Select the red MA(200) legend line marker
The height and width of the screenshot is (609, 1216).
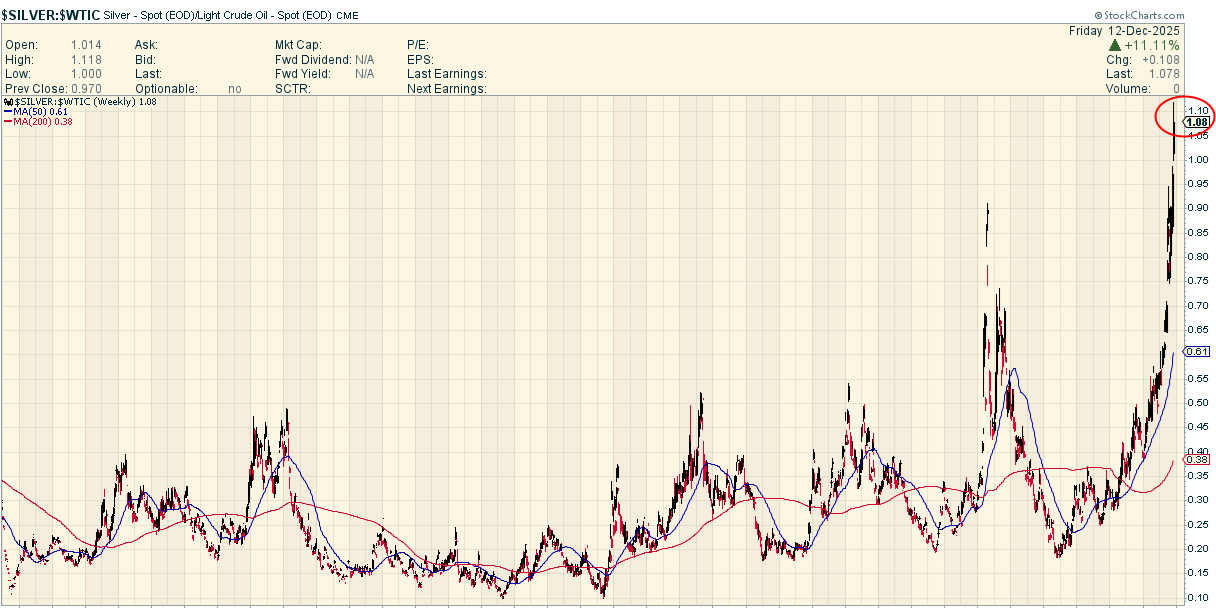pyautogui.click(x=8, y=121)
